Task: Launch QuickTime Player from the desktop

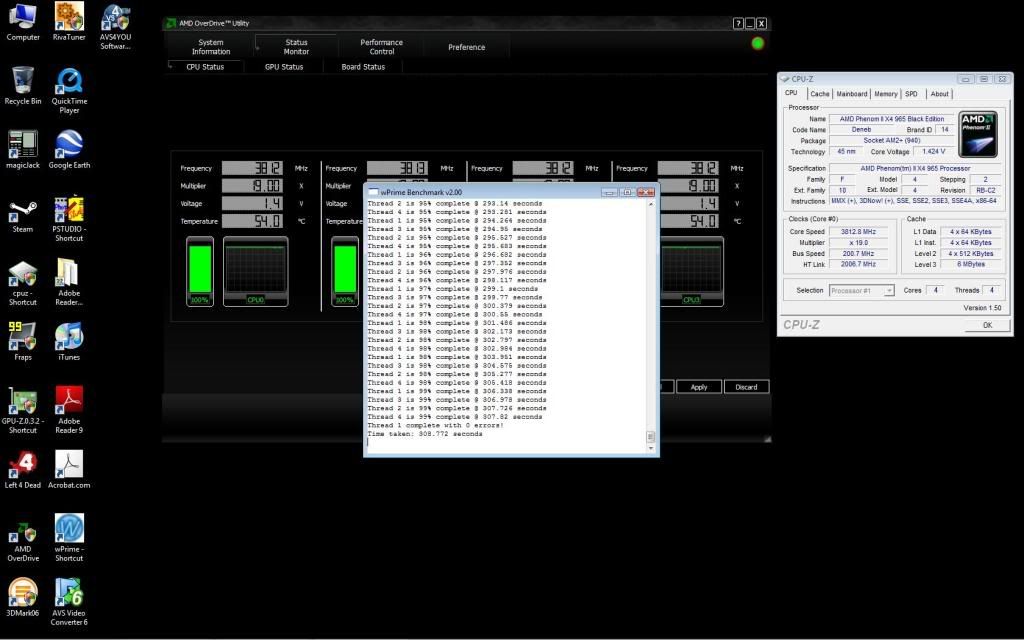Action: coord(69,91)
